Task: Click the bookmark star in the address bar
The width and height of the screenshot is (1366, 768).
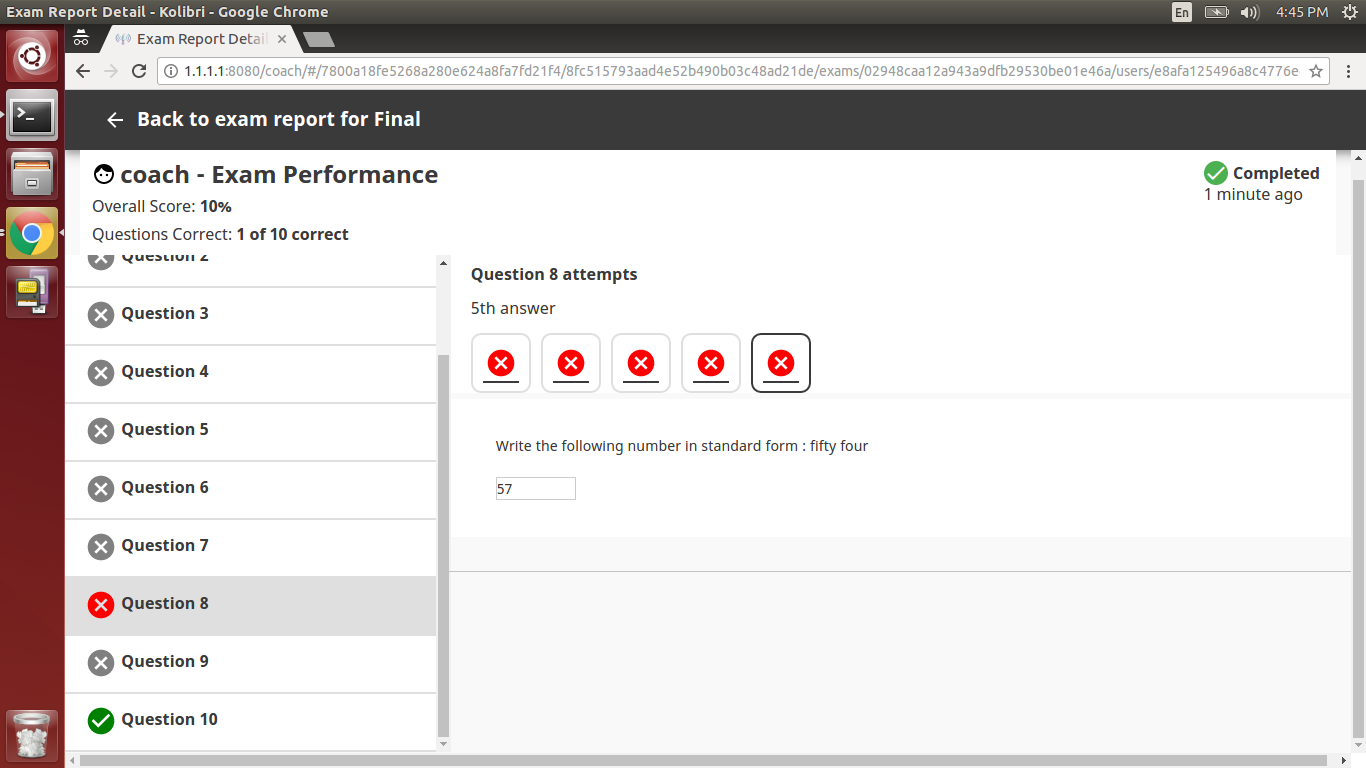Action: click(x=1317, y=71)
